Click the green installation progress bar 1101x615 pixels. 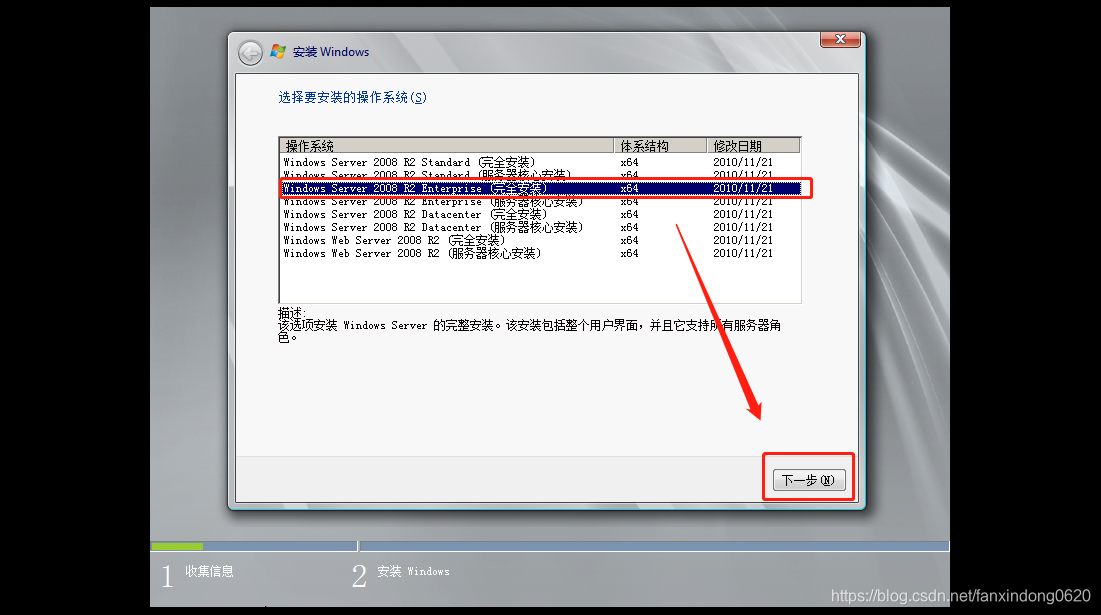click(177, 546)
